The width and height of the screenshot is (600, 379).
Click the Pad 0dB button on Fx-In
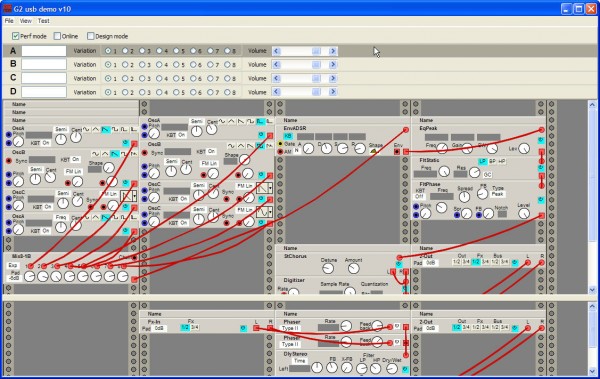[x=159, y=328]
